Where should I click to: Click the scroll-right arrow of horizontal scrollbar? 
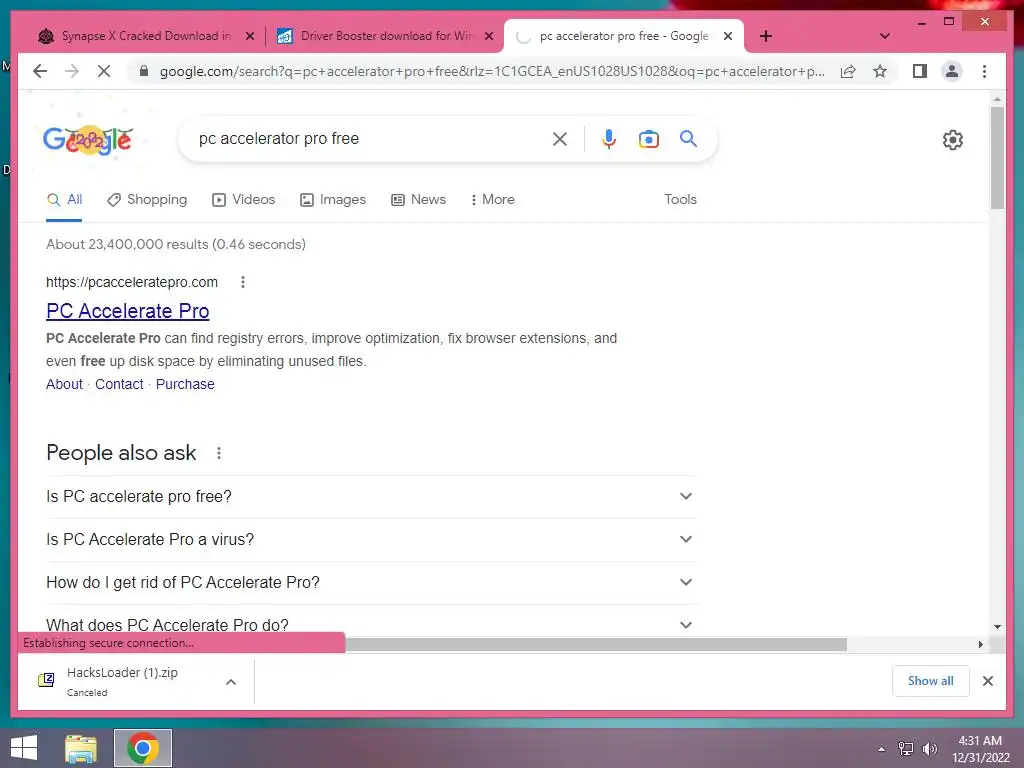coord(980,645)
